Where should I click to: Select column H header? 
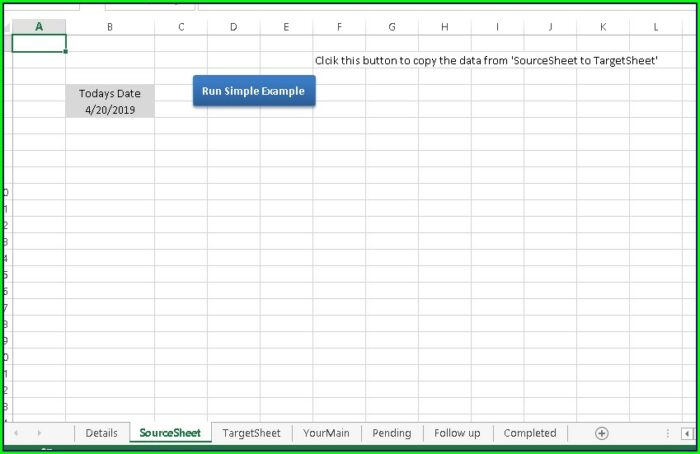445,27
